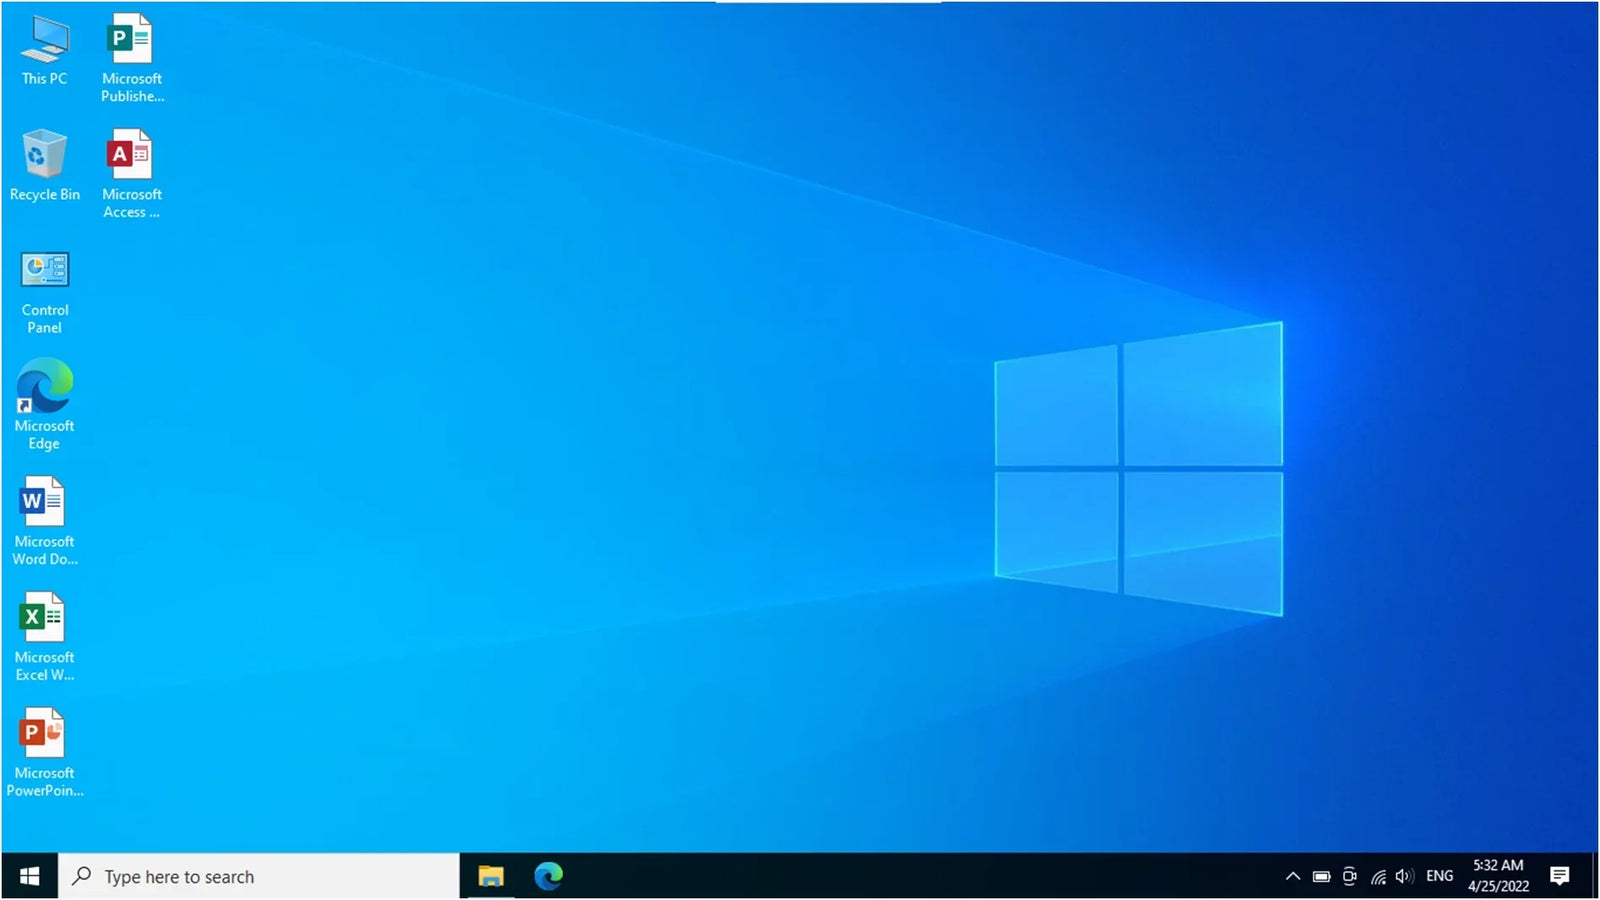The height and width of the screenshot is (900, 1600).
Task: Check battery status in the system tray
Action: click(1322, 876)
